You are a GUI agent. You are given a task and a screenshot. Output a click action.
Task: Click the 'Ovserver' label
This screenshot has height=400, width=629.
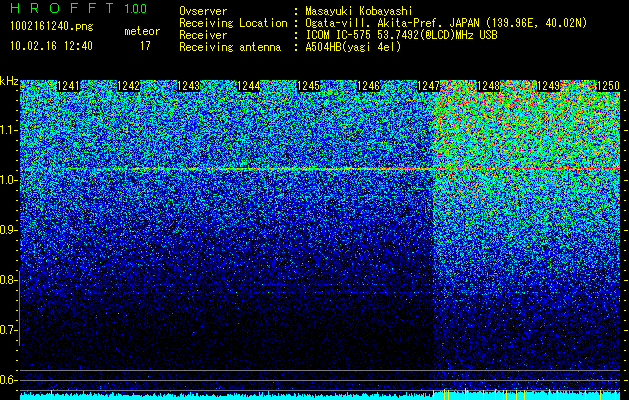coord(203,11)
